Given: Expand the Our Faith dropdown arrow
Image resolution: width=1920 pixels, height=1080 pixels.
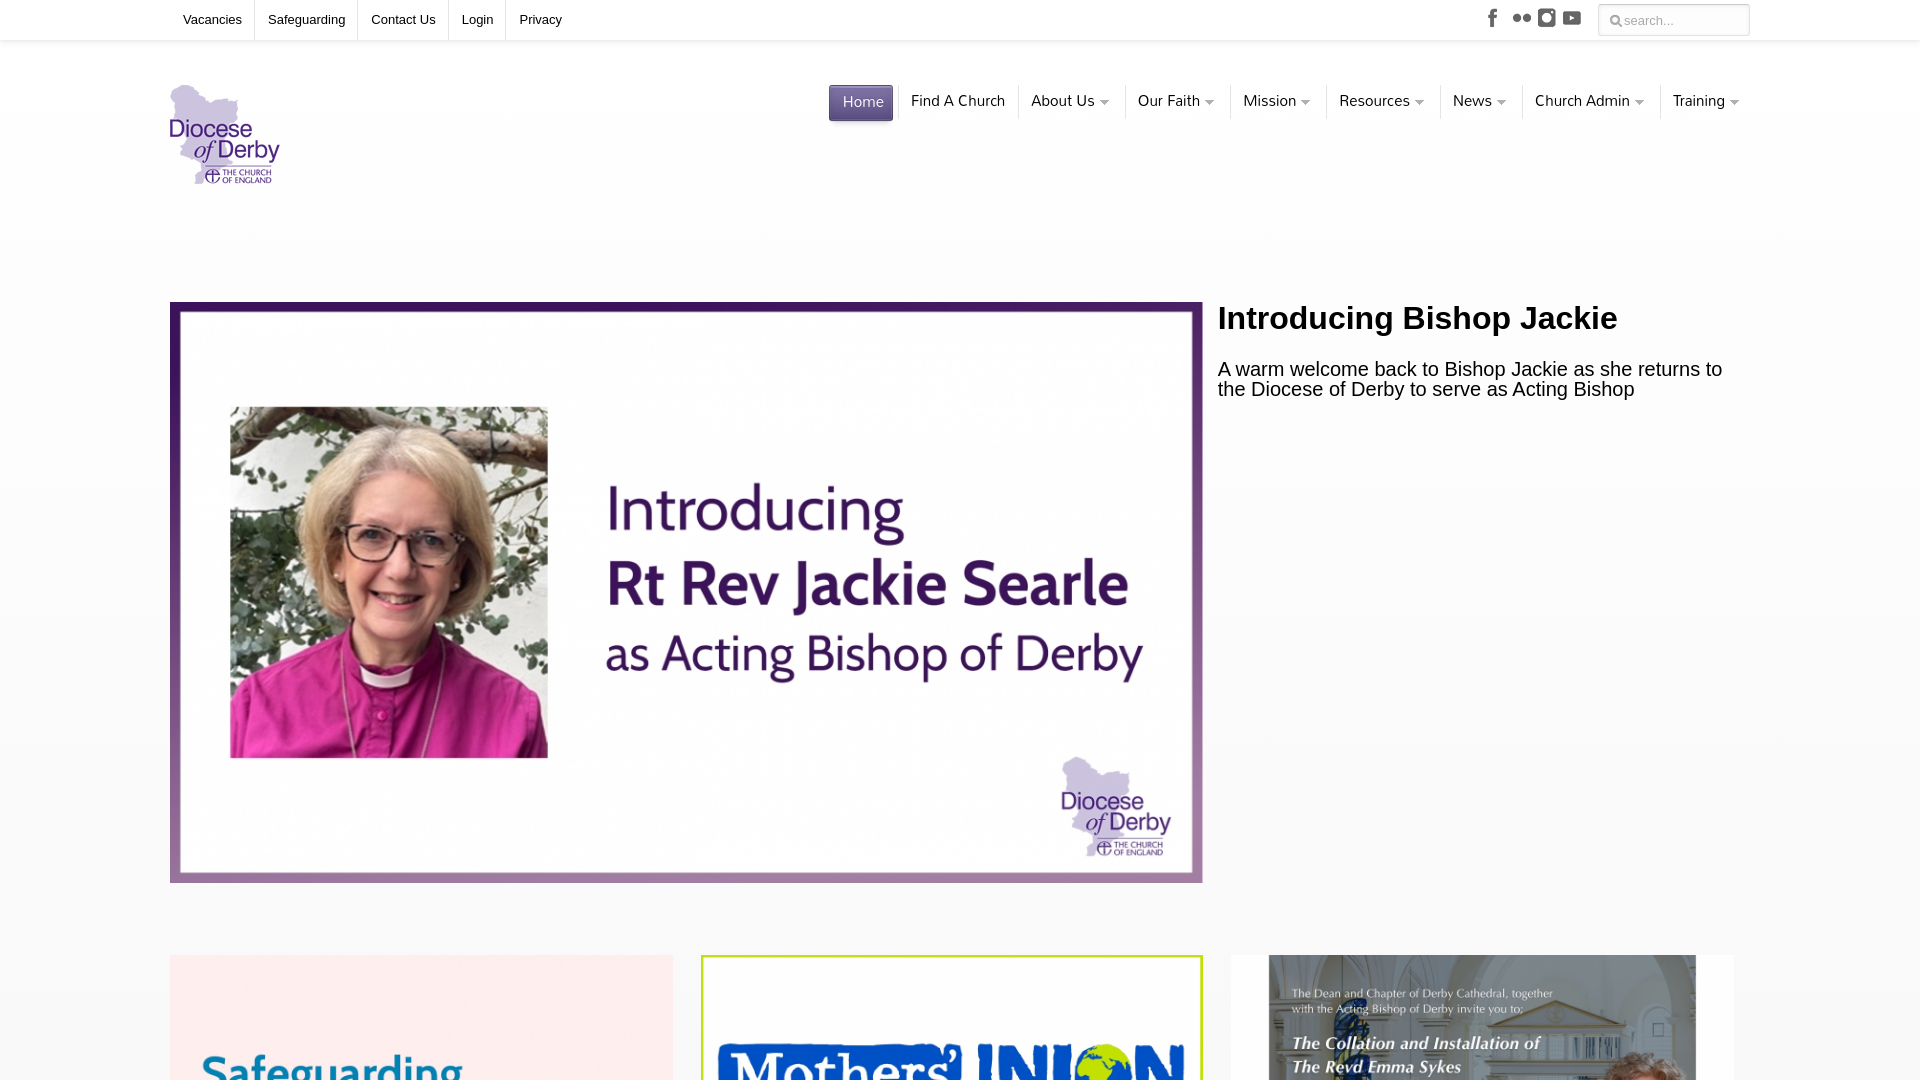Looking at the screenshot, I should click(x=1209, y=103).
